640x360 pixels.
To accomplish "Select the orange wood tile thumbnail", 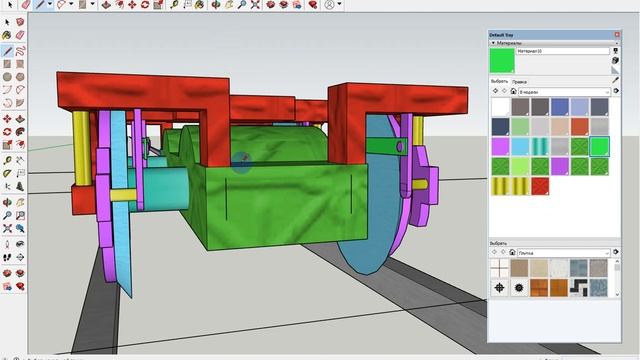I will click(x=539, y=288).
